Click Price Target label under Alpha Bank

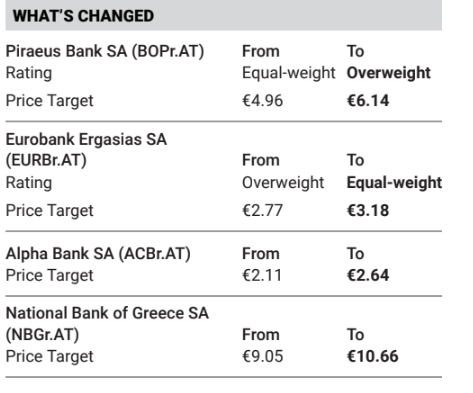pos(50,276)
